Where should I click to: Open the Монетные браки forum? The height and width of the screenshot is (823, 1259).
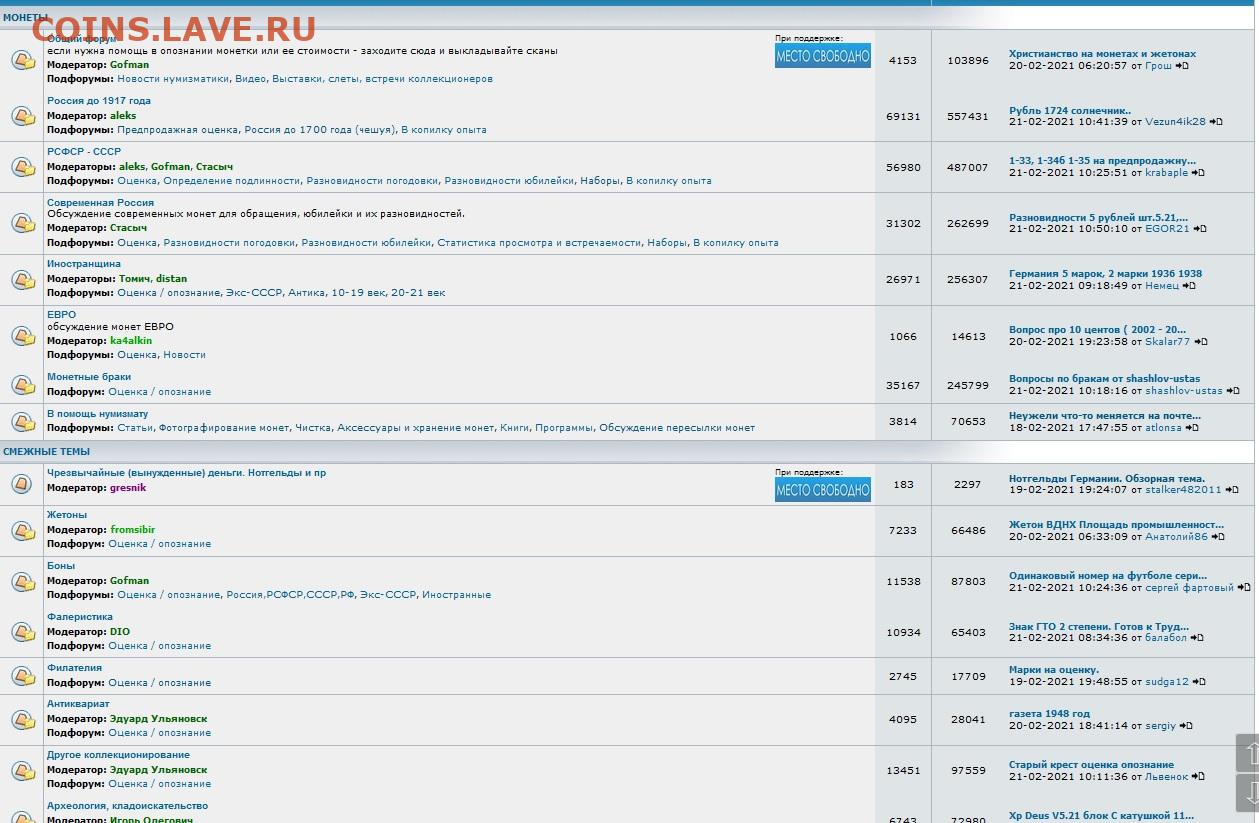pyautogui.click(x=89, y=377)
